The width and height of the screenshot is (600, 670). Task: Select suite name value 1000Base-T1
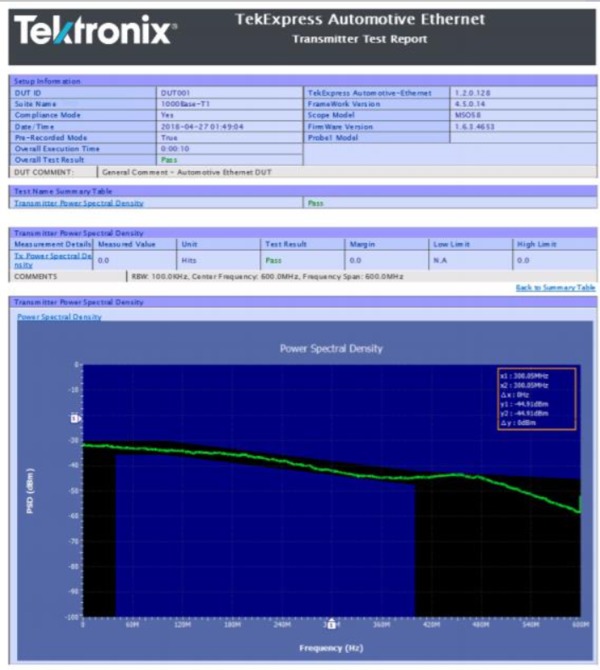(x=185, y=104)
